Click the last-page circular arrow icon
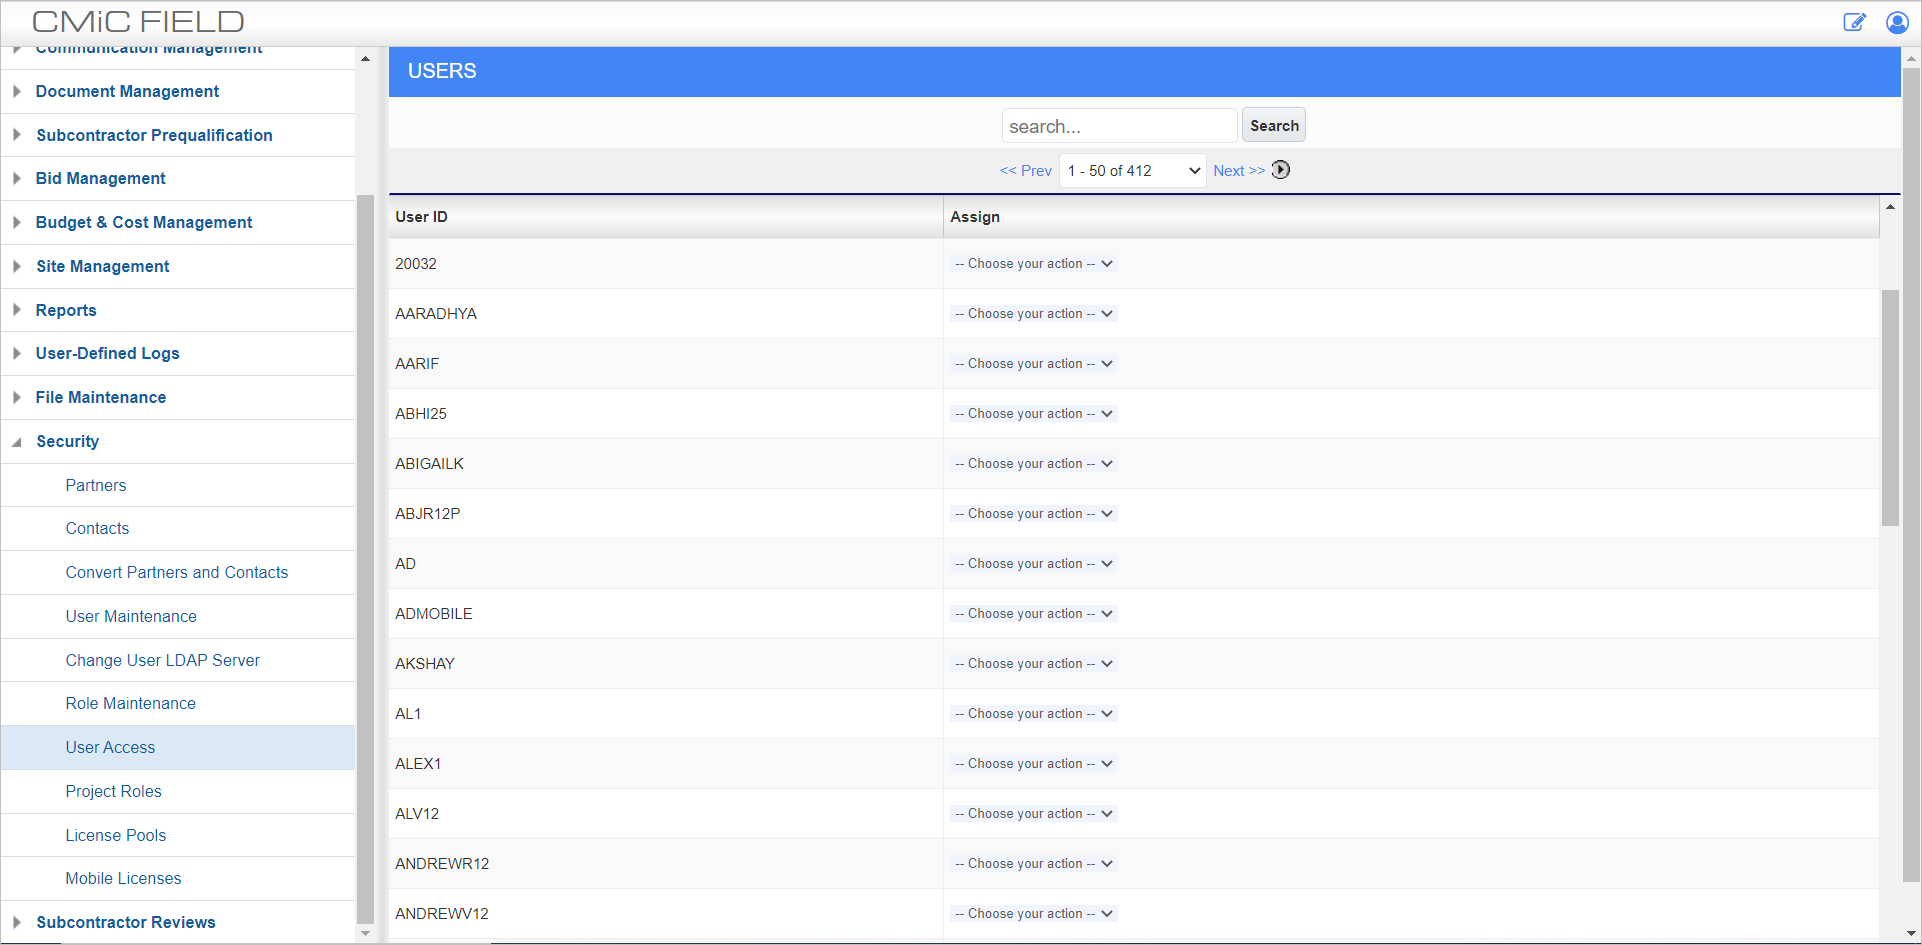Image resolution: width=1922 pixels, height=945 pixels. pyautogui.click(x=1281, y=170)
